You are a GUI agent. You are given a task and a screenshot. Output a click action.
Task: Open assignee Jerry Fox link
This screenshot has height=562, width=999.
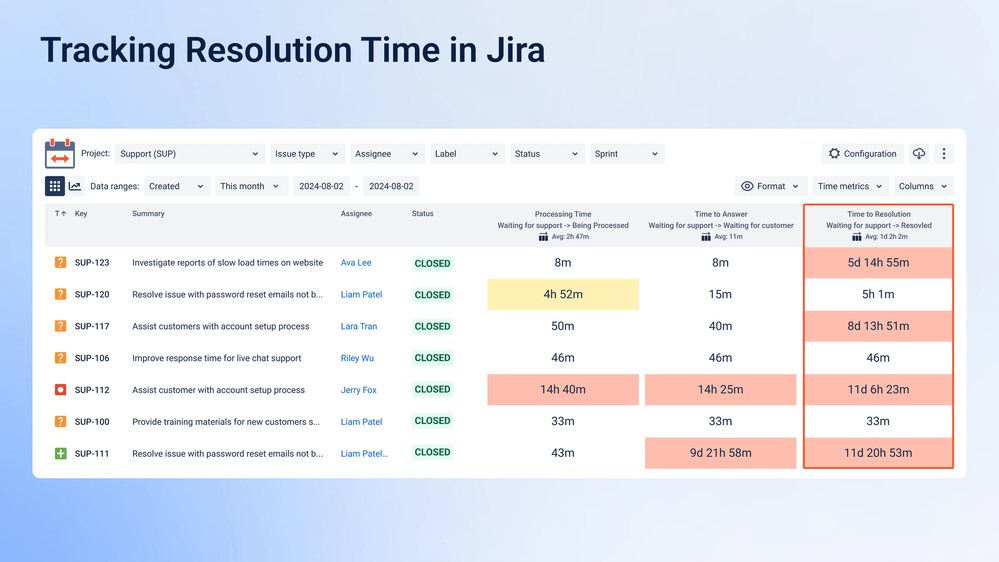point(358,390)
